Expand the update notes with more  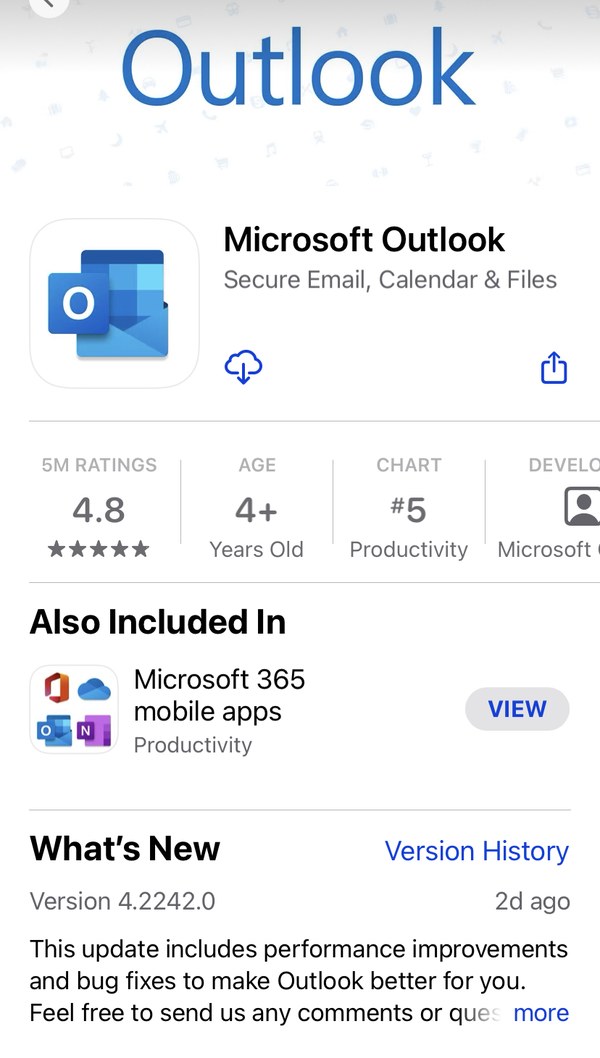(x=541, y=1013)
